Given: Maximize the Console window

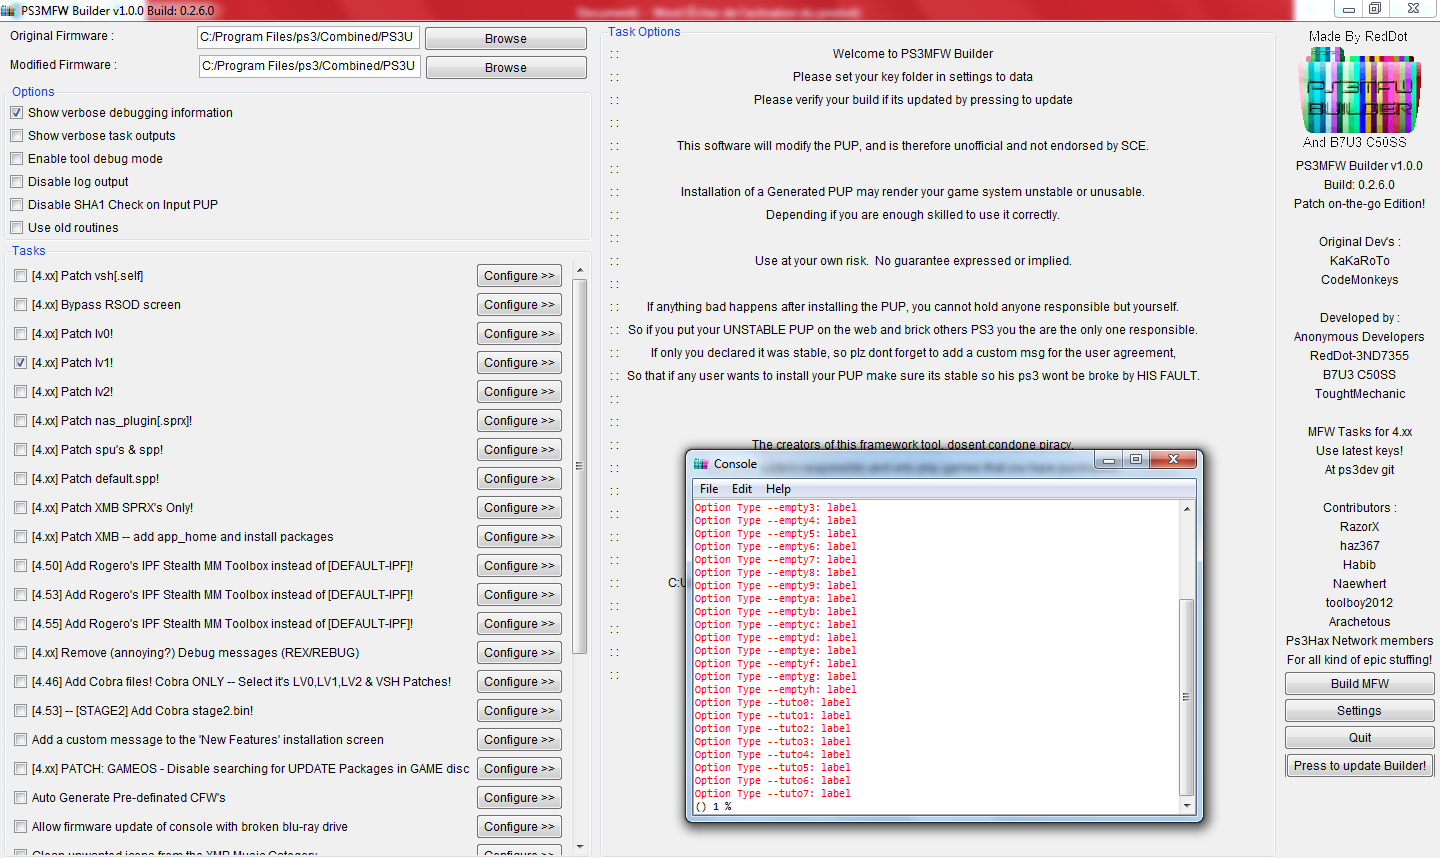Looking at the screenshot, I should tap(1135, 459).
